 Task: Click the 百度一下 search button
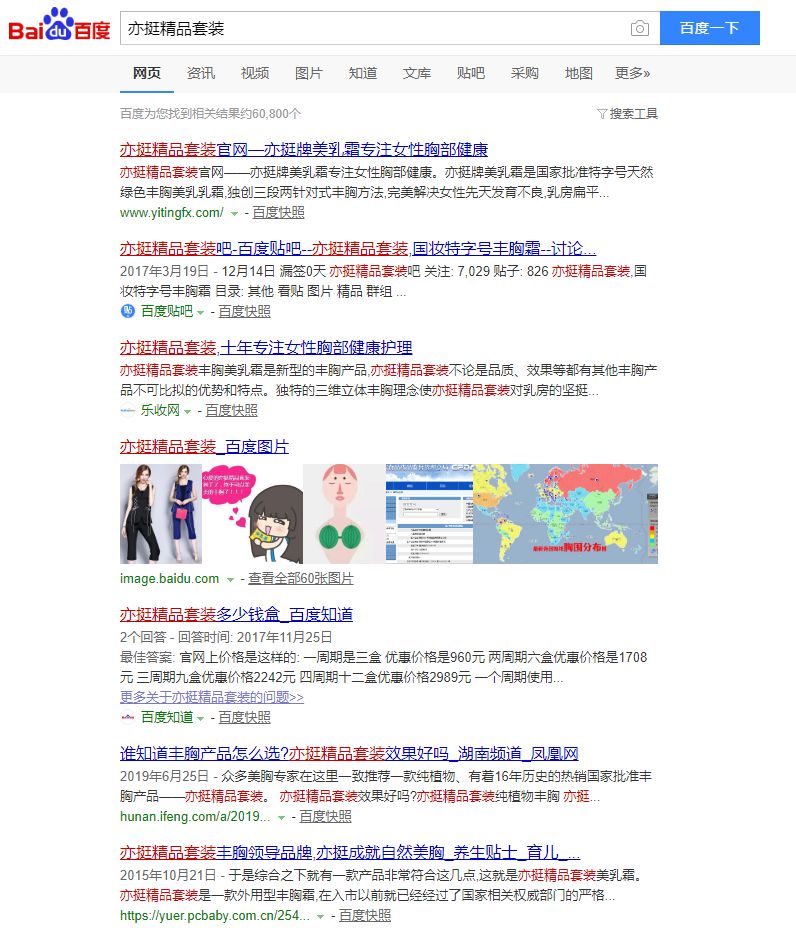[710, 28]
